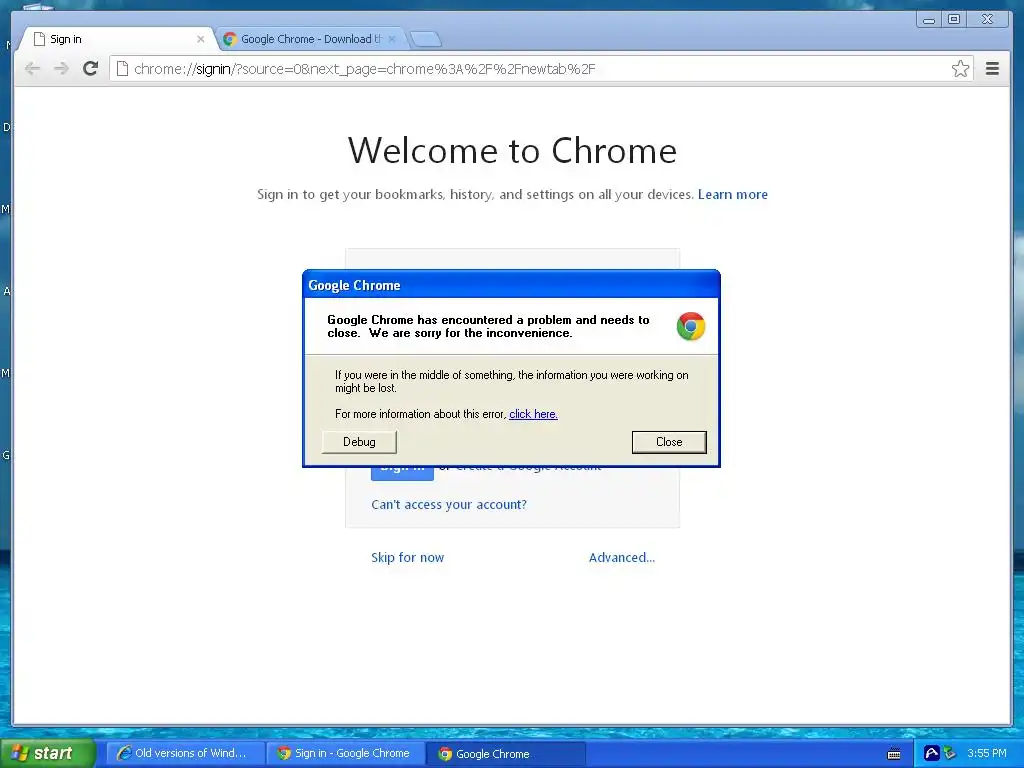Switch to Old versions of Wind... taskbar item
This screenshot has height=768, width=1024.
pos(185,754)
